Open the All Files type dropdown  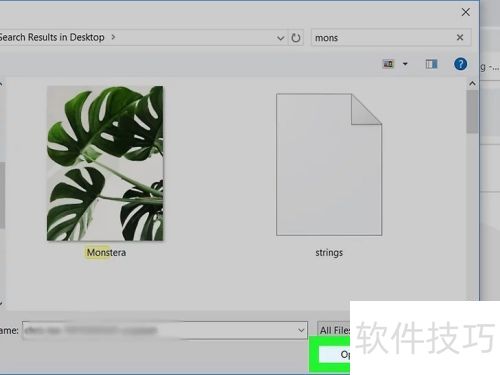334,330
